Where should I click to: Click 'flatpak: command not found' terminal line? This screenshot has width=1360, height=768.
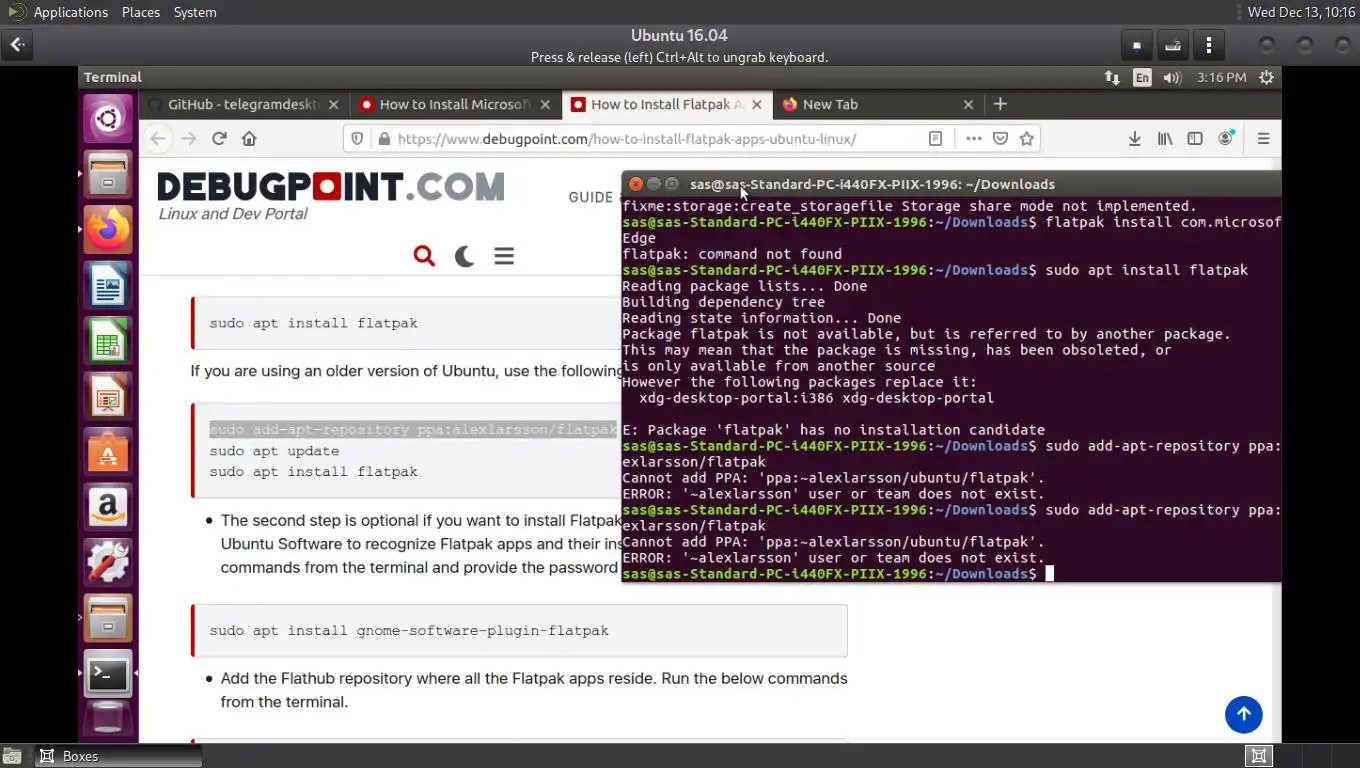[x=732, y=254]
